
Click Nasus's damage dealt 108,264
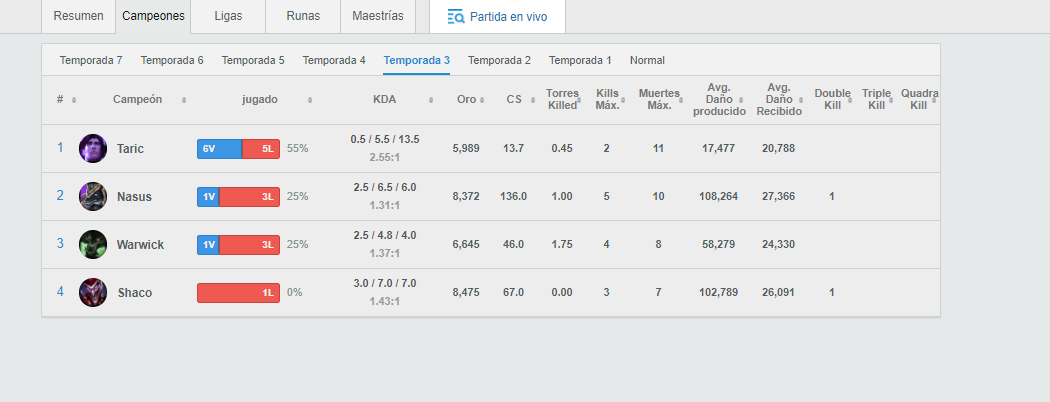(719, 197)
